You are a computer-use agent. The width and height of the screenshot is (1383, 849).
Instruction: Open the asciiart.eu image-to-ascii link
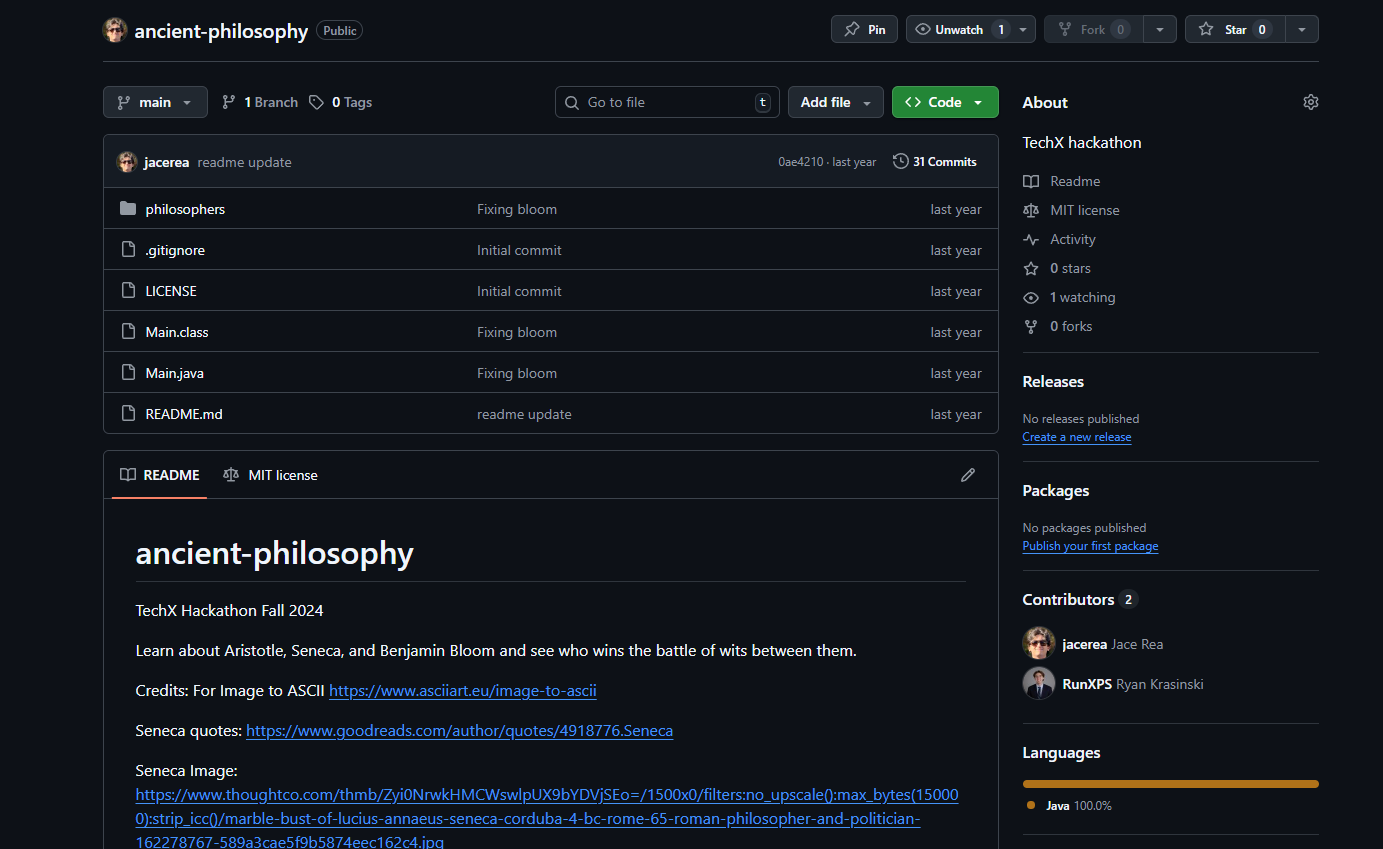coord(462,690)
